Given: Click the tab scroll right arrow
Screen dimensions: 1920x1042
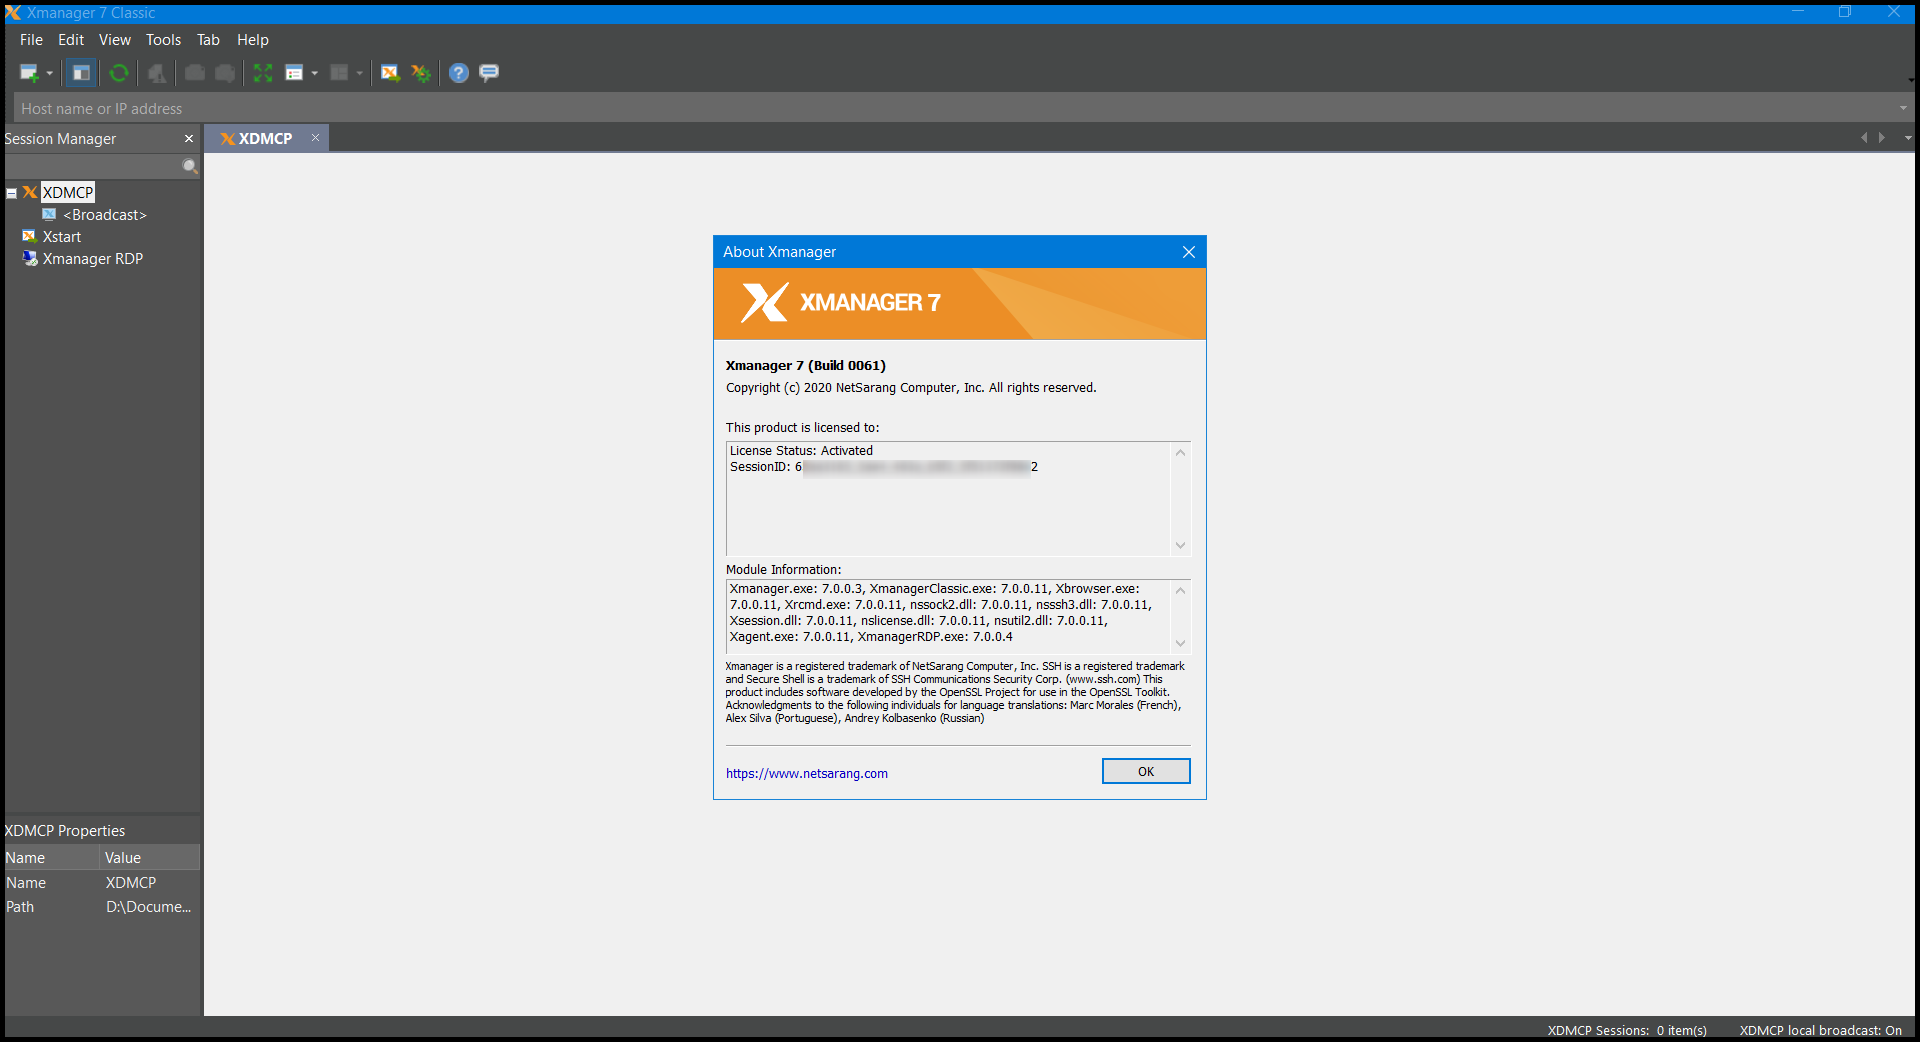Looking at the screenshot, I should click(1882, 138).
